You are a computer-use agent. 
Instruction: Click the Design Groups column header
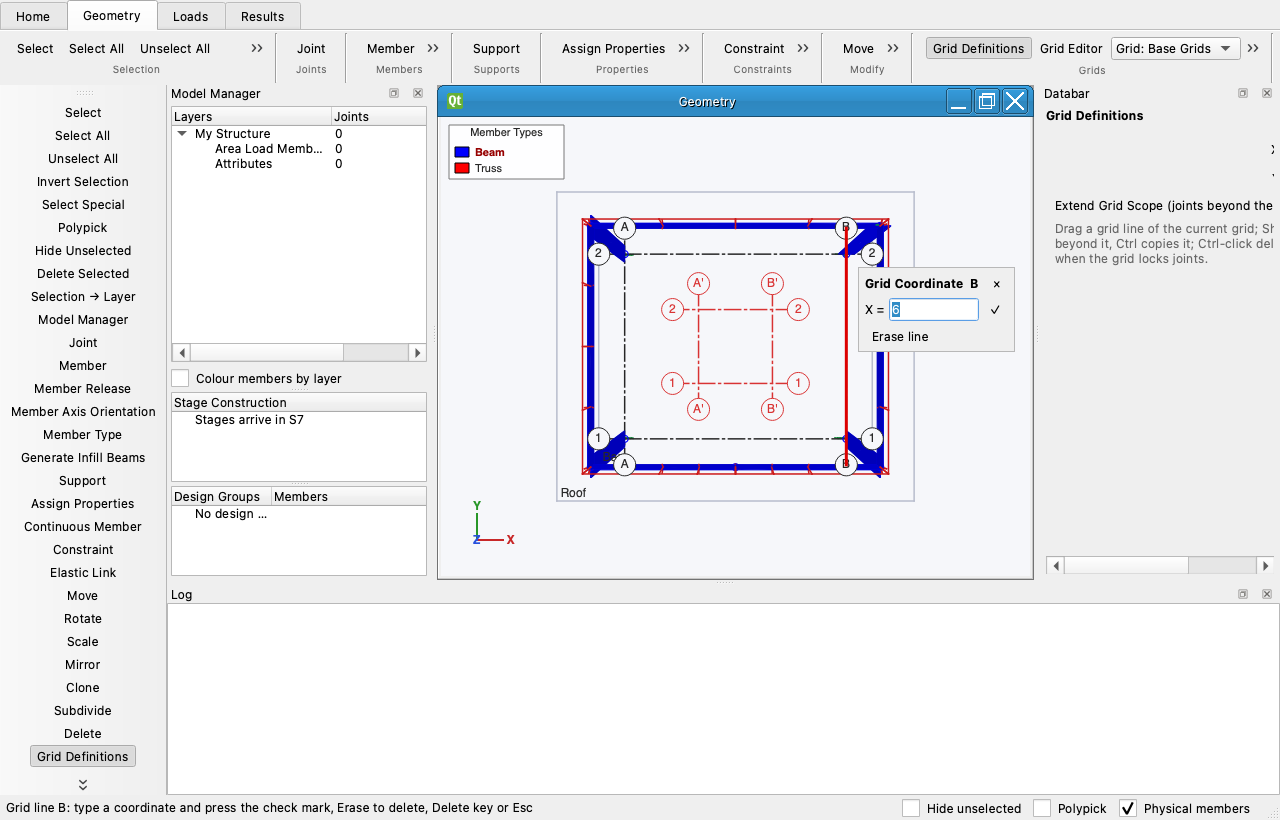point(221,497)
